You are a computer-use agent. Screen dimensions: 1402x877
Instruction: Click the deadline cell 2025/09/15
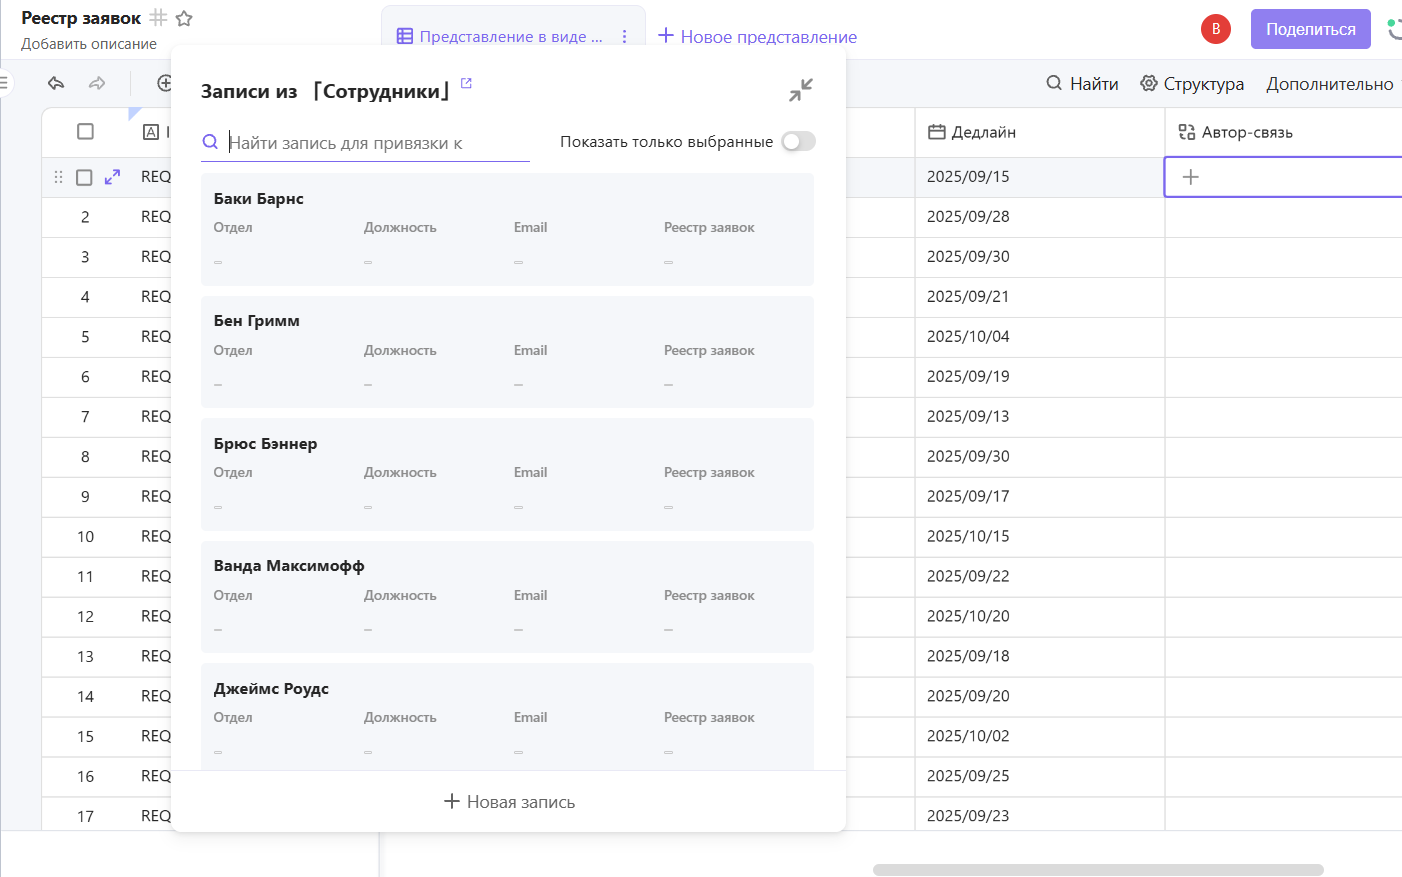click(1040, 177)
